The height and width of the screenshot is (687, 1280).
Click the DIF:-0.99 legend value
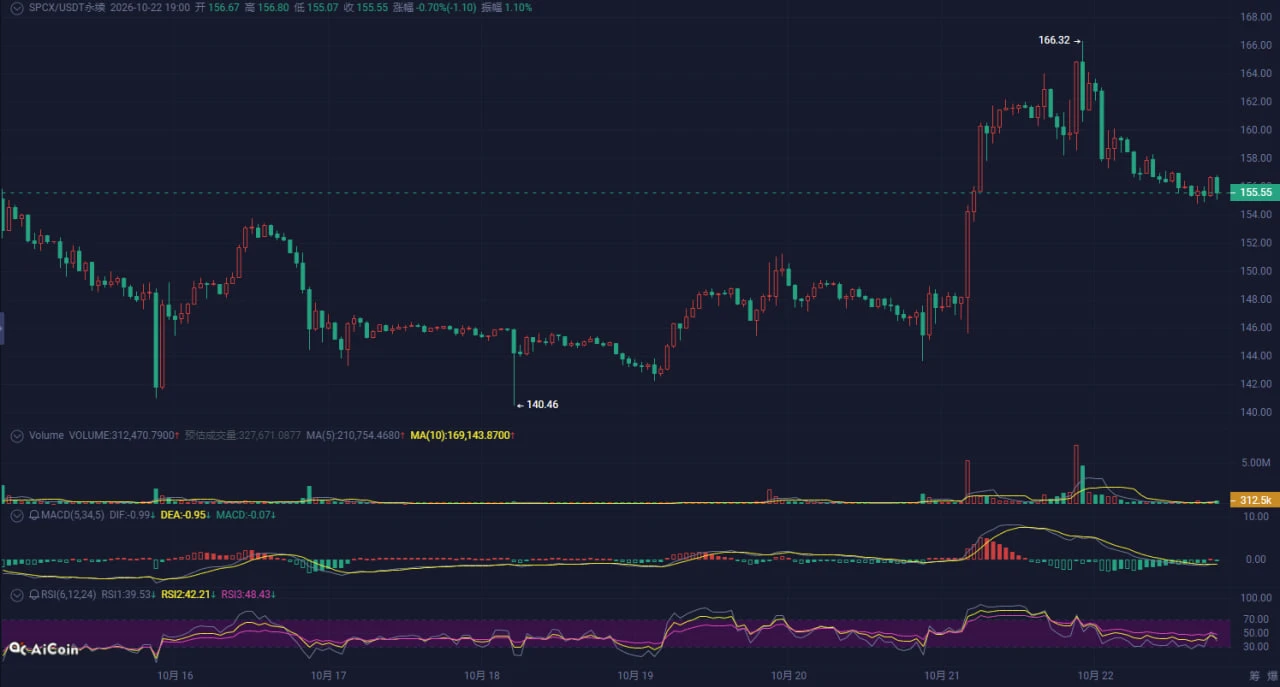pyautogui.click(x=132, y=515)
